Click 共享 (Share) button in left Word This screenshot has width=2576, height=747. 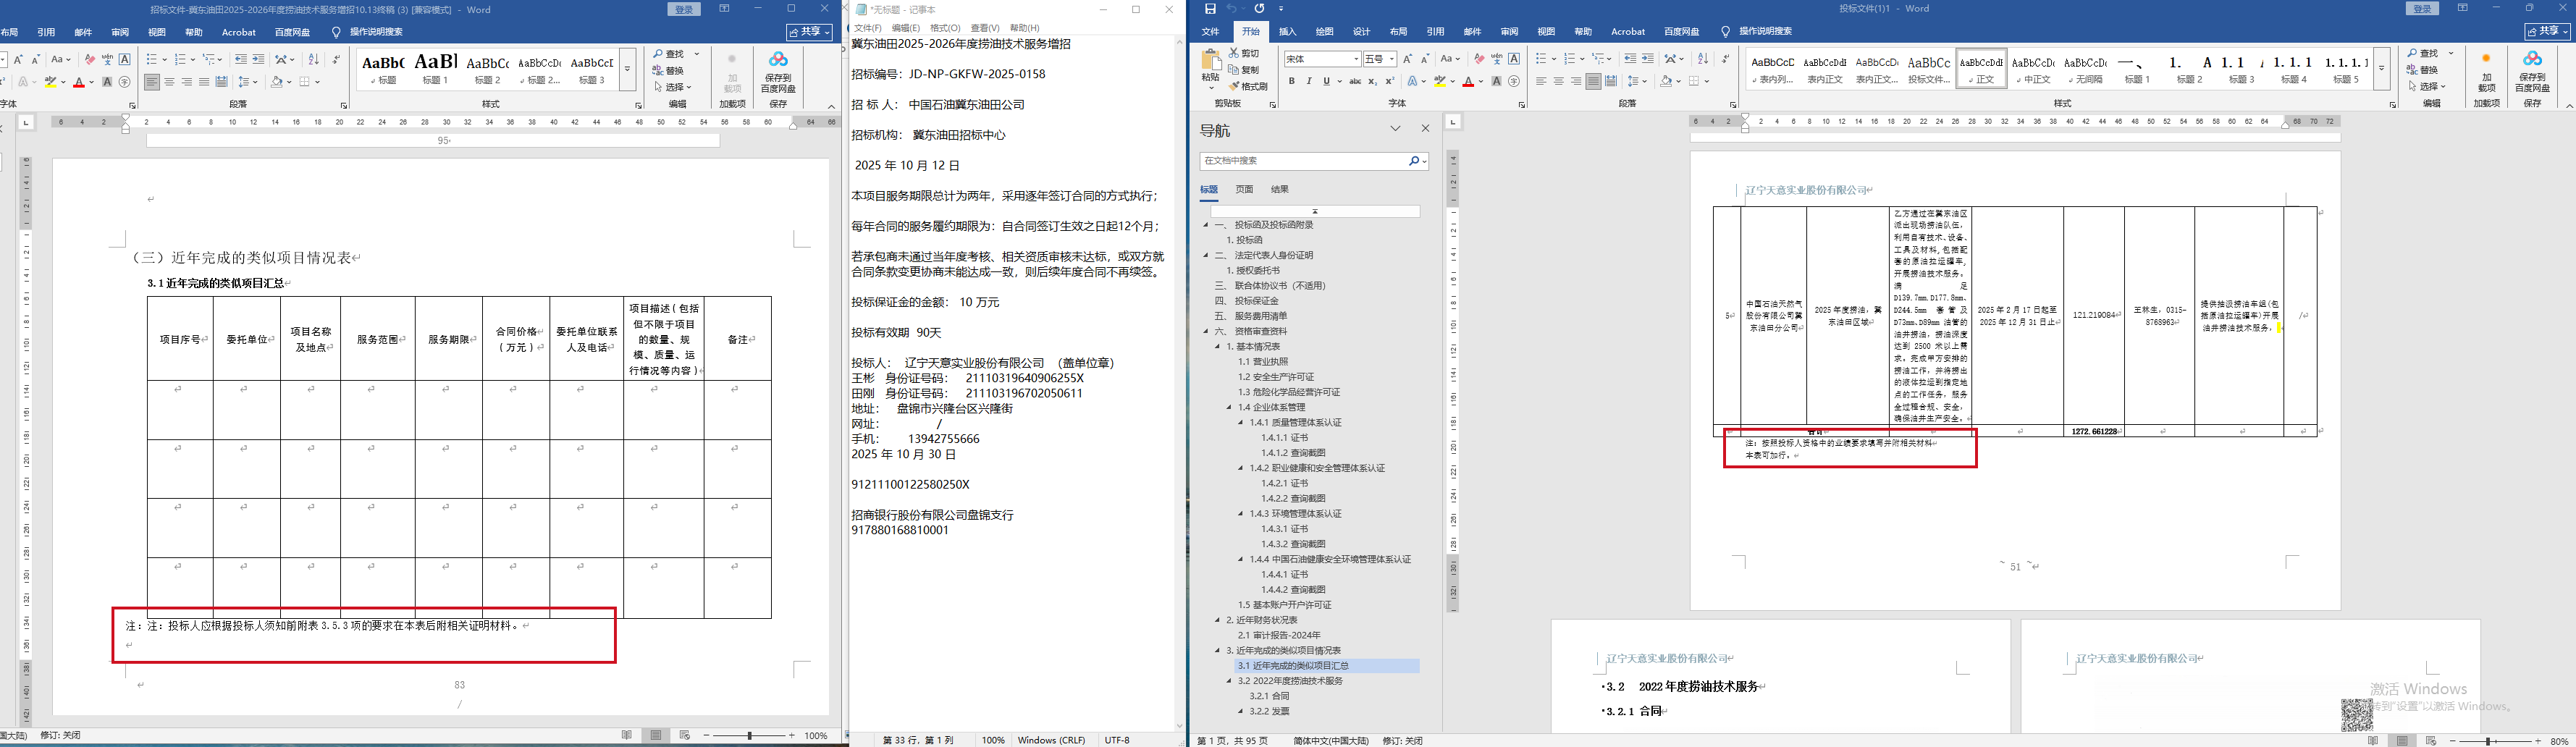click(x=809, y=32)
